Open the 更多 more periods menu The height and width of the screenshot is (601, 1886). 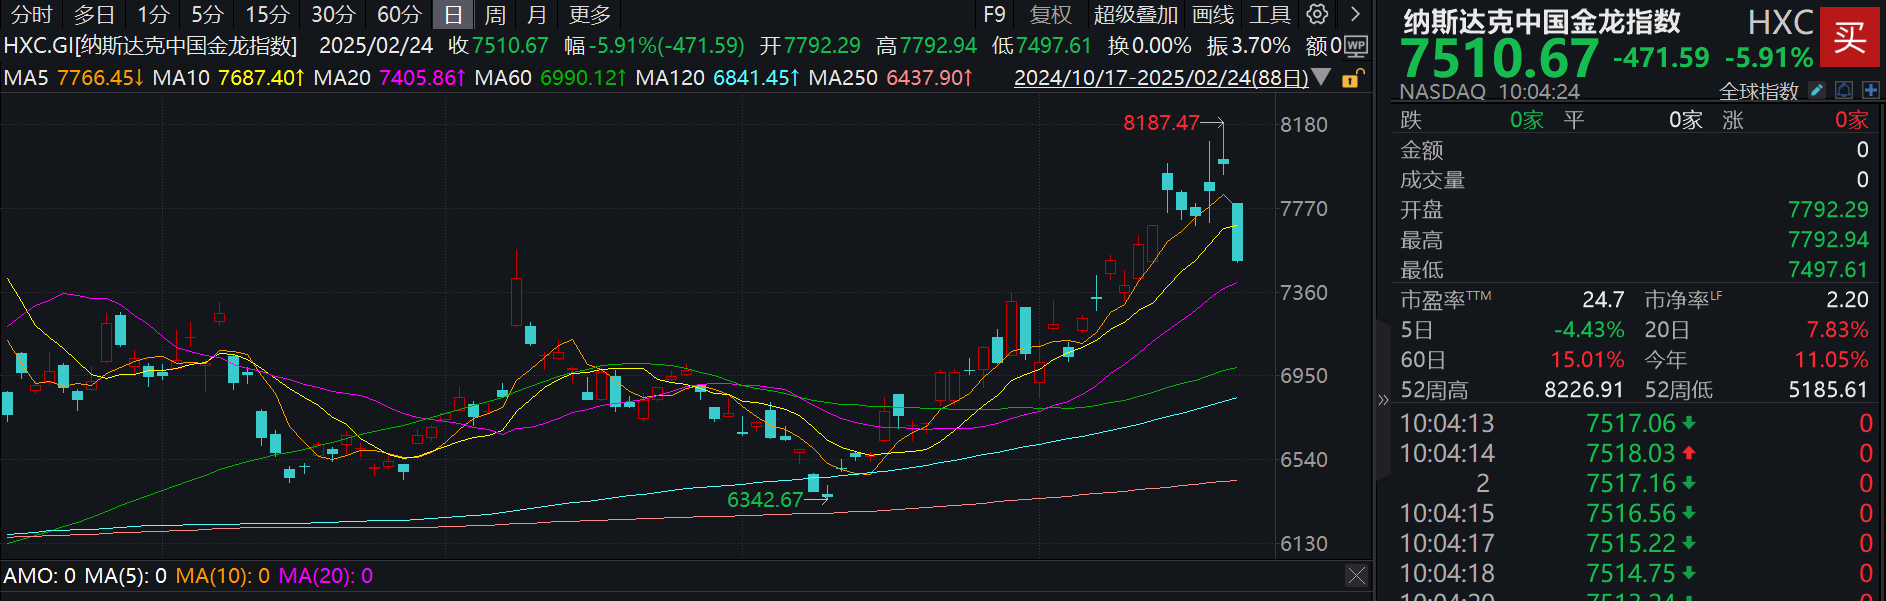[x=590, y=14]
